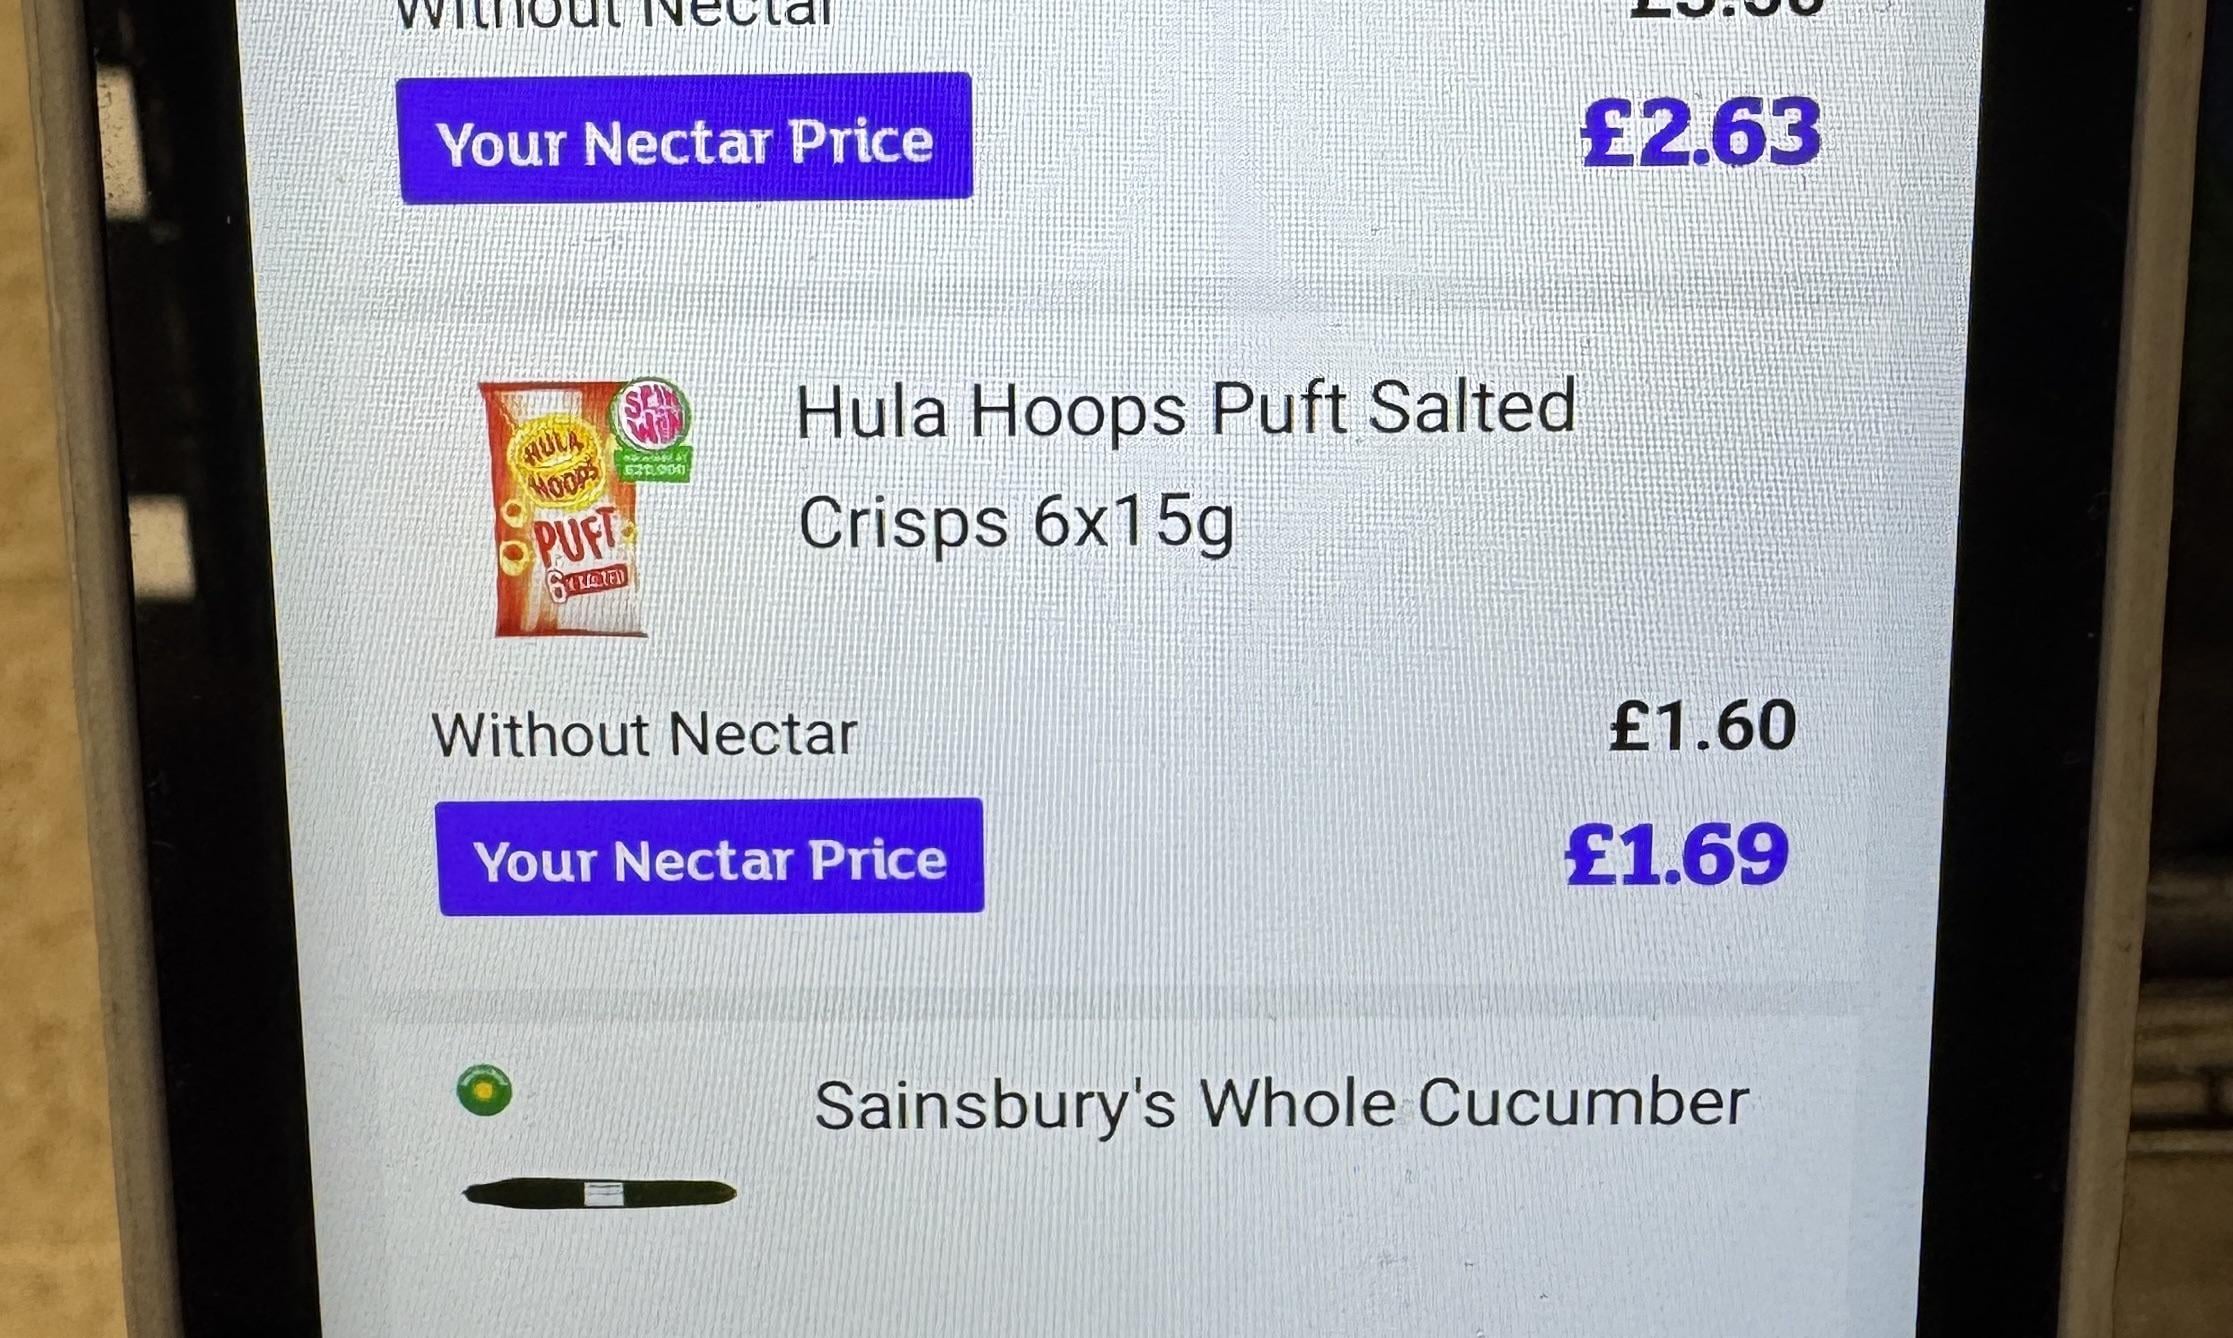Tap Your Nectar Price badge beside £2.63
2233x1338 pixels.
point(685,138)
